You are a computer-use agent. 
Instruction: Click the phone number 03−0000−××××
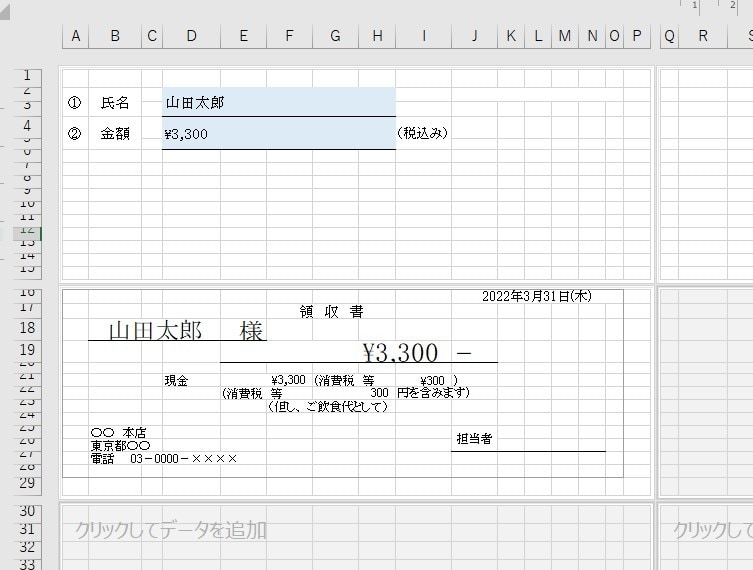click(x=183, y=459)
